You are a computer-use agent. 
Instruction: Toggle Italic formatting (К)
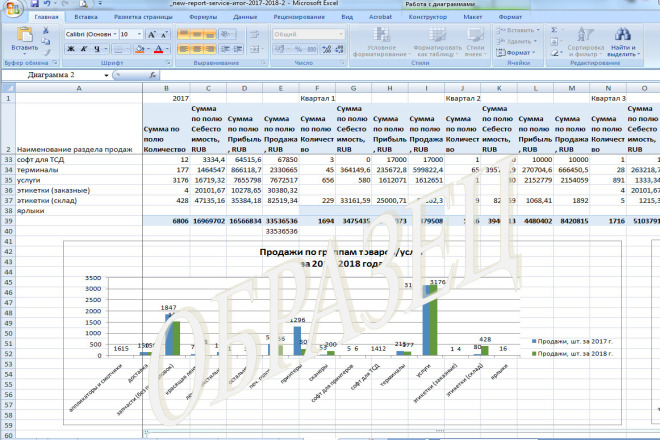pos(83,49)
